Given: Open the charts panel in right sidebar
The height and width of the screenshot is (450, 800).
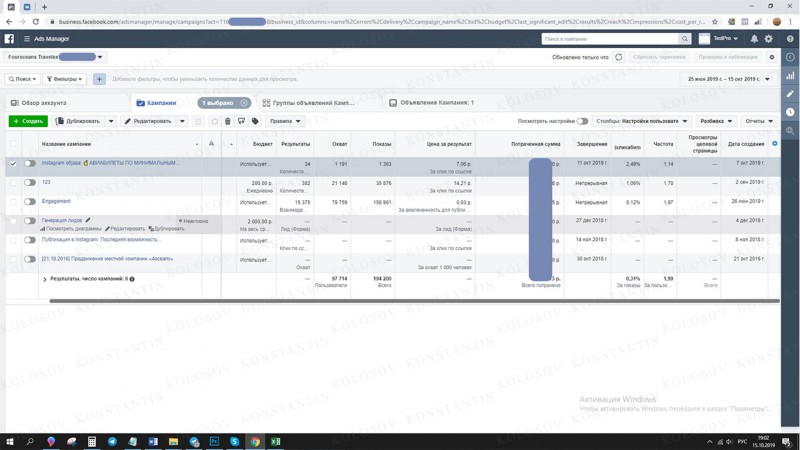Looking at the screenshot, I should click(790, 76).
